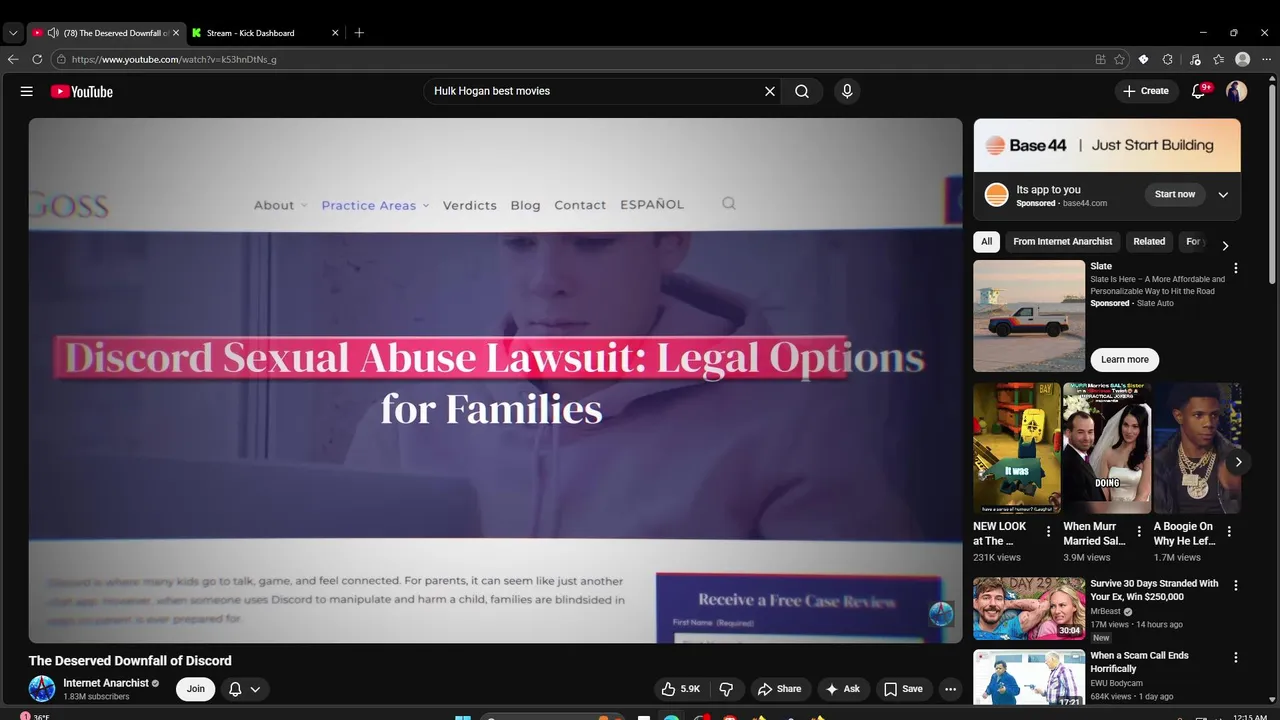Open the browser extensions puzzle icon

1167,59
